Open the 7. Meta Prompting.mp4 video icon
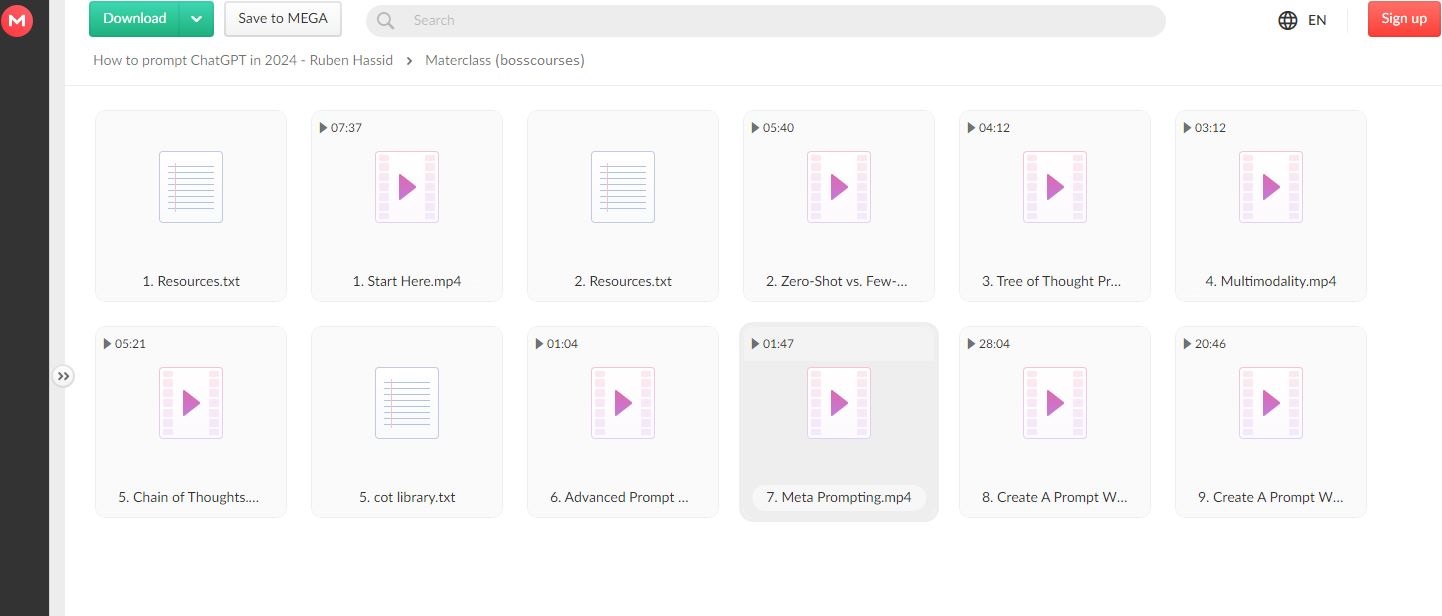Viewport: 1442px width, 616px height. click(839, 403)
